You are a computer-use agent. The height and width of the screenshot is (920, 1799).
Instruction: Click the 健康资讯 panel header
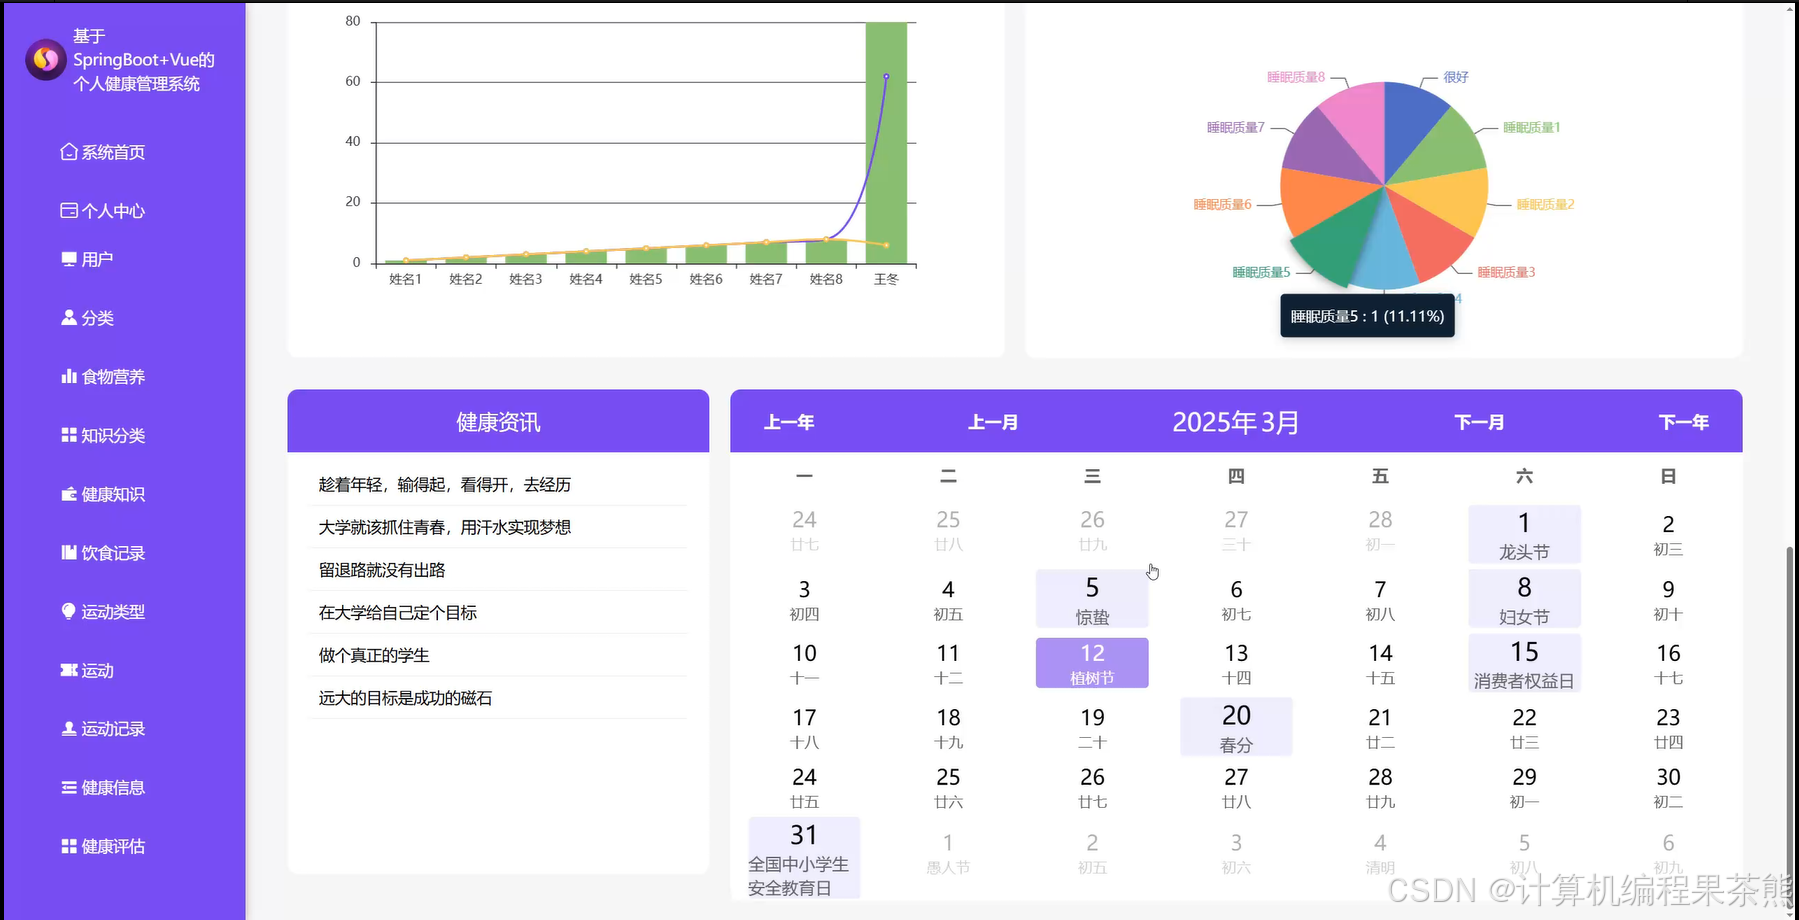tap(498, 421)
